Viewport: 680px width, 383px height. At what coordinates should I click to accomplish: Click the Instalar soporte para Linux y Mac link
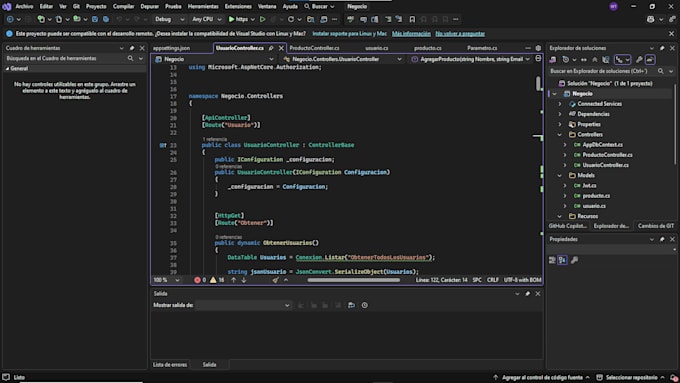[350, 34]
